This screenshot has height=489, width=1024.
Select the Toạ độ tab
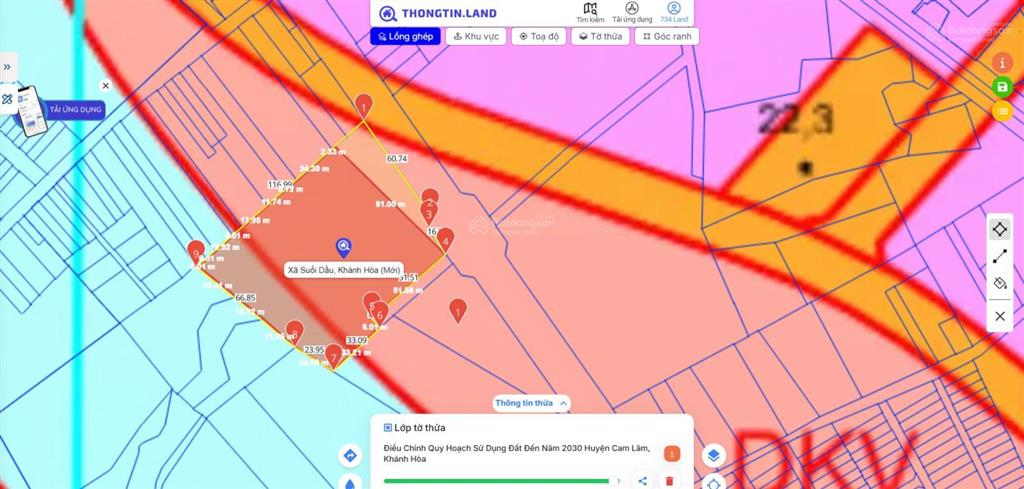pos(538,36)
